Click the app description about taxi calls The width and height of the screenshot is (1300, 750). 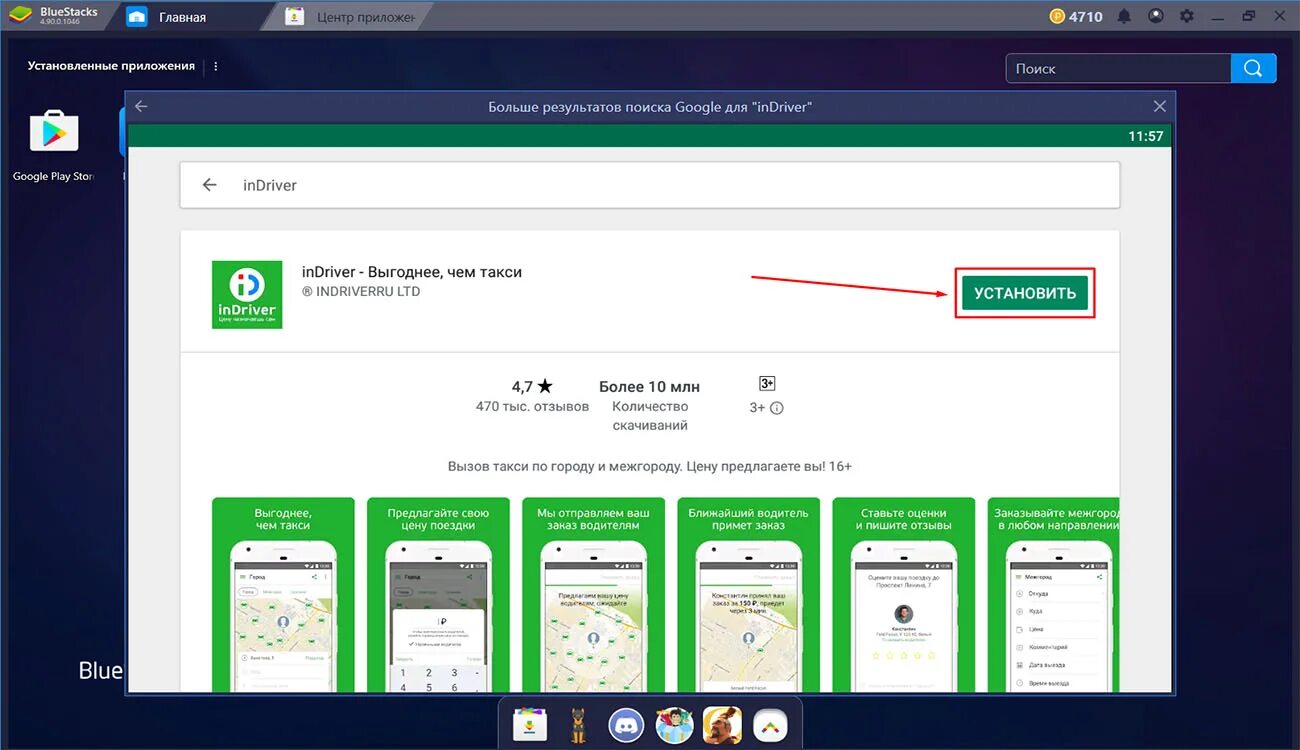click(650, 467)
